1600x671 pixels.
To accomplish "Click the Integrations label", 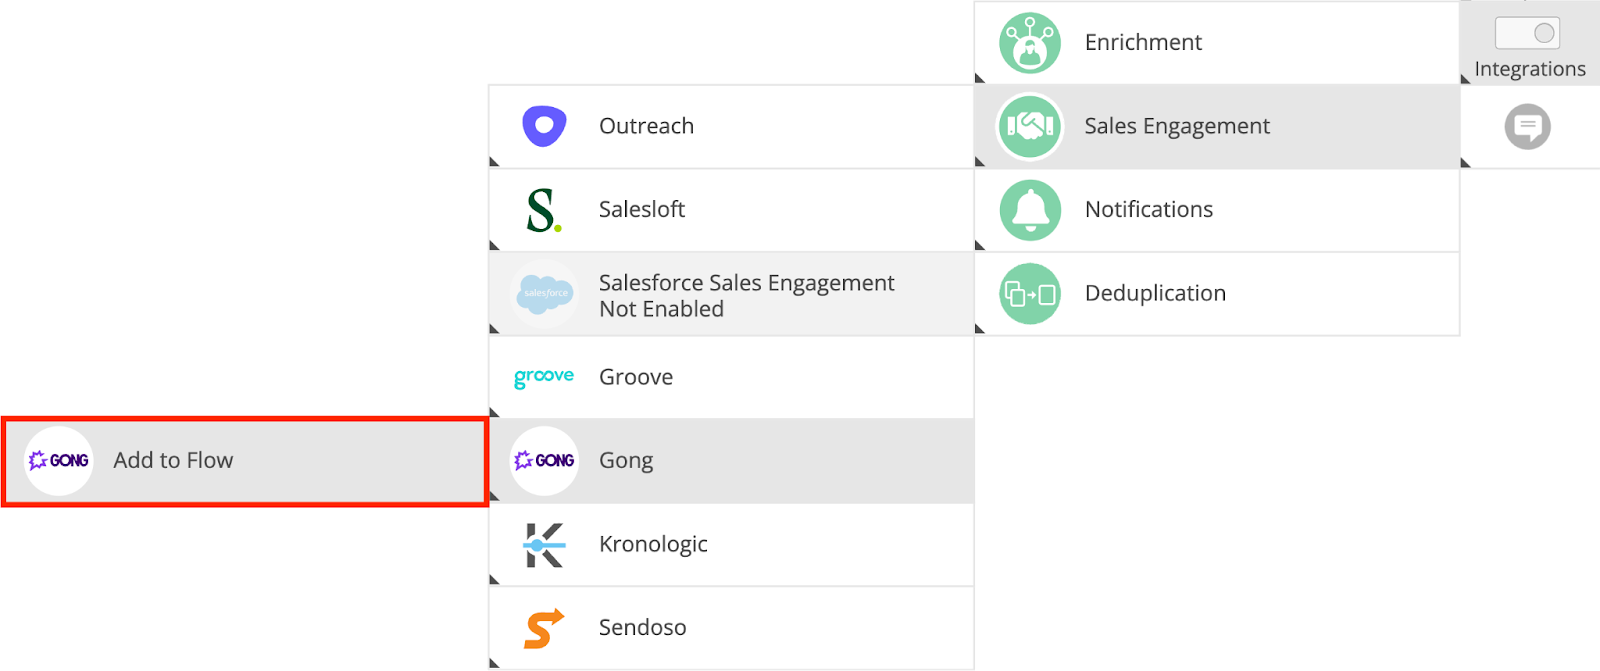I will 1530,69.
